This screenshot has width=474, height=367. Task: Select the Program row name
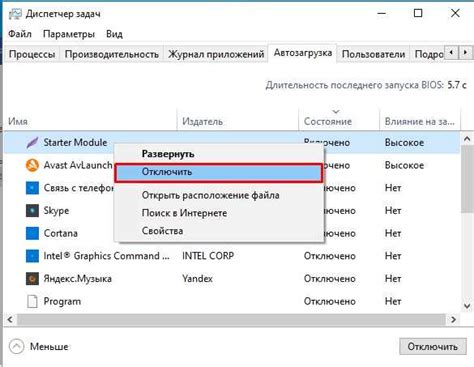coord(62,302)
